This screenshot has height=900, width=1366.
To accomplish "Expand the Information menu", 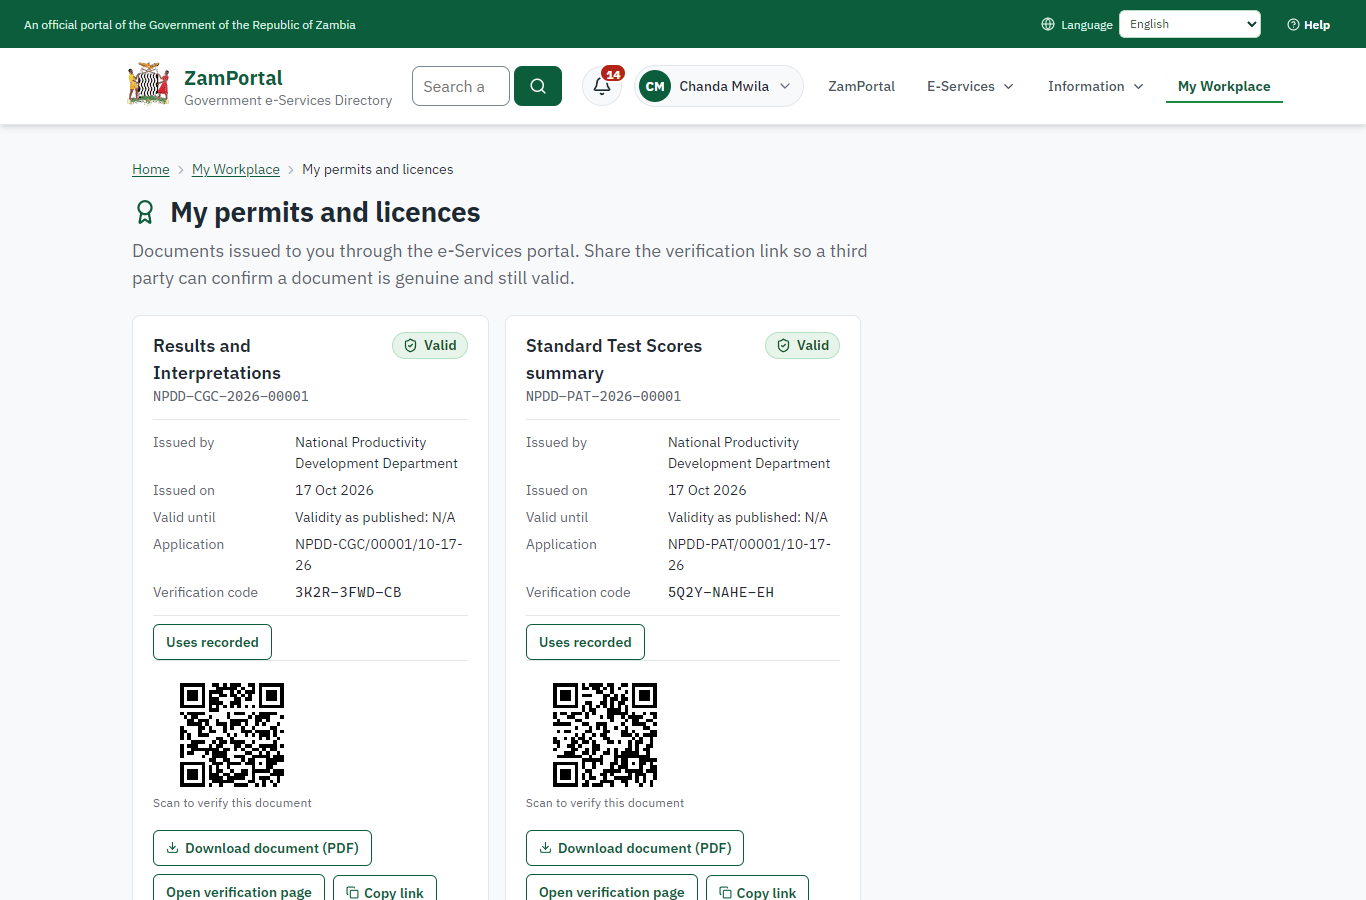I will (x=1096, y=86).
